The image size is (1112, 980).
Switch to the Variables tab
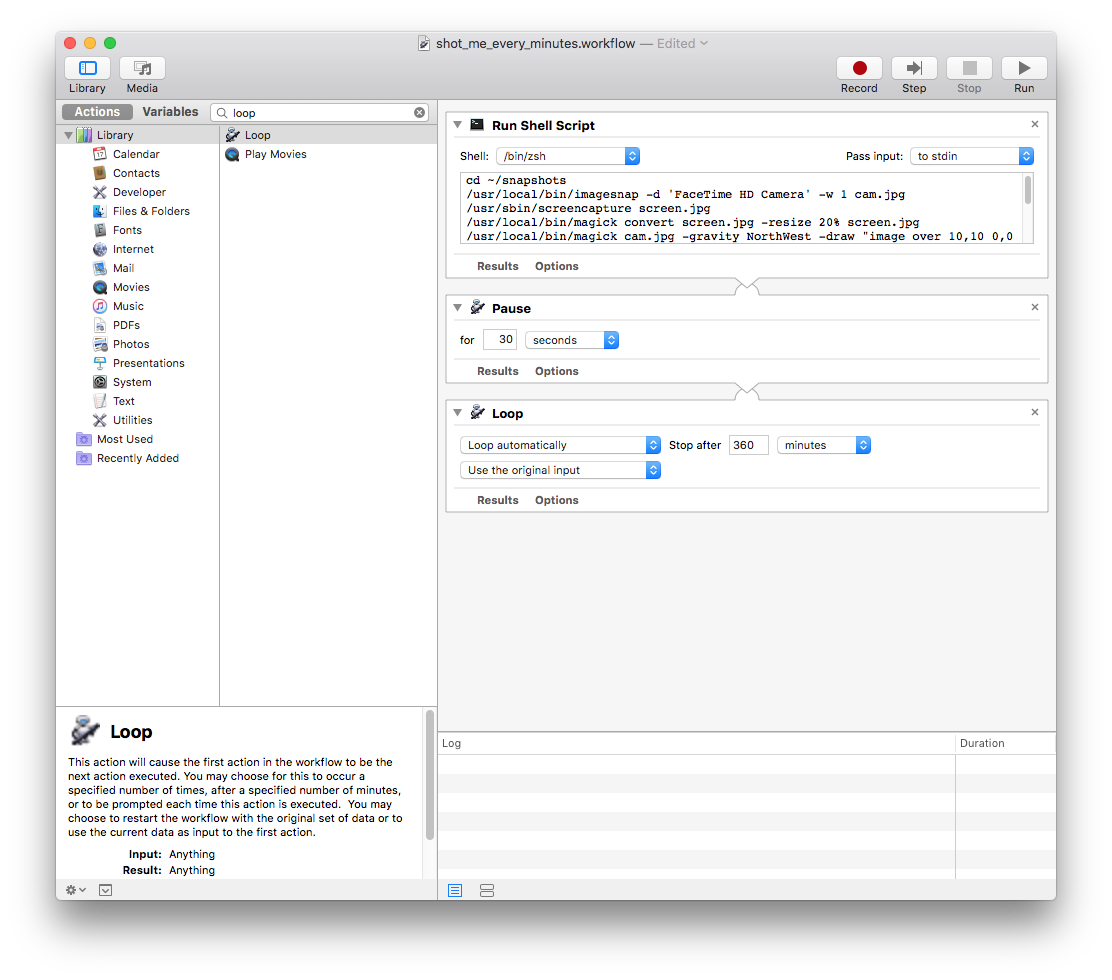pos(170,112)
